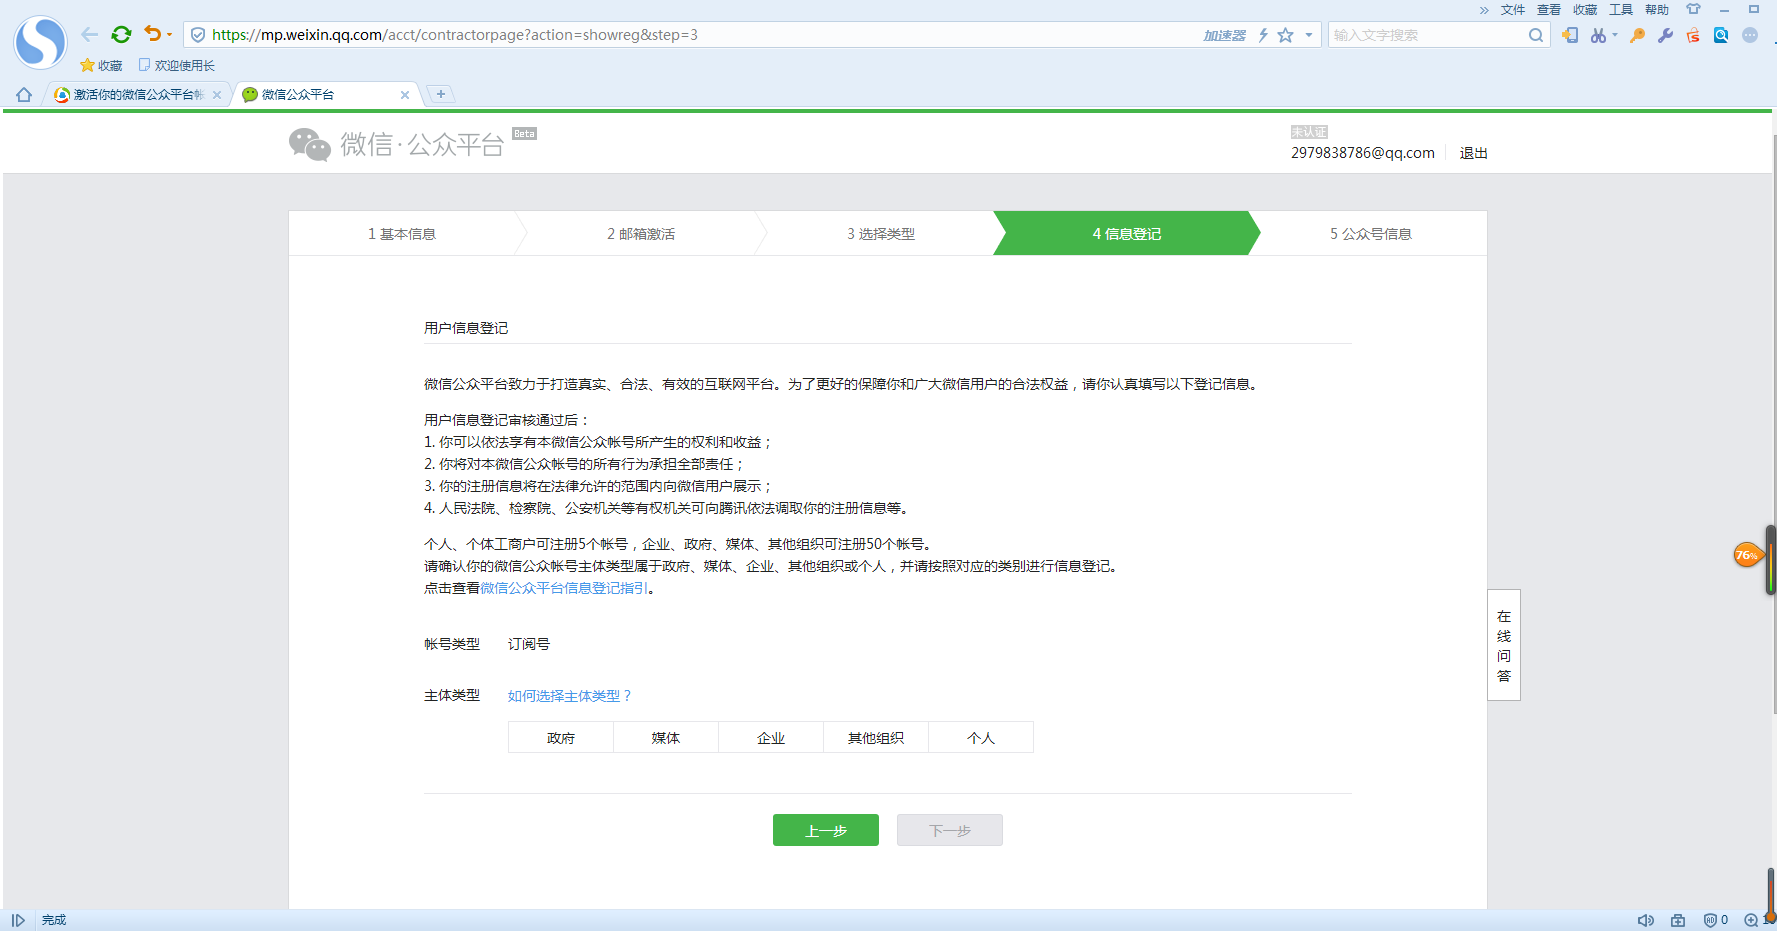Reload the page with the green refresh icon

point(122,35)
